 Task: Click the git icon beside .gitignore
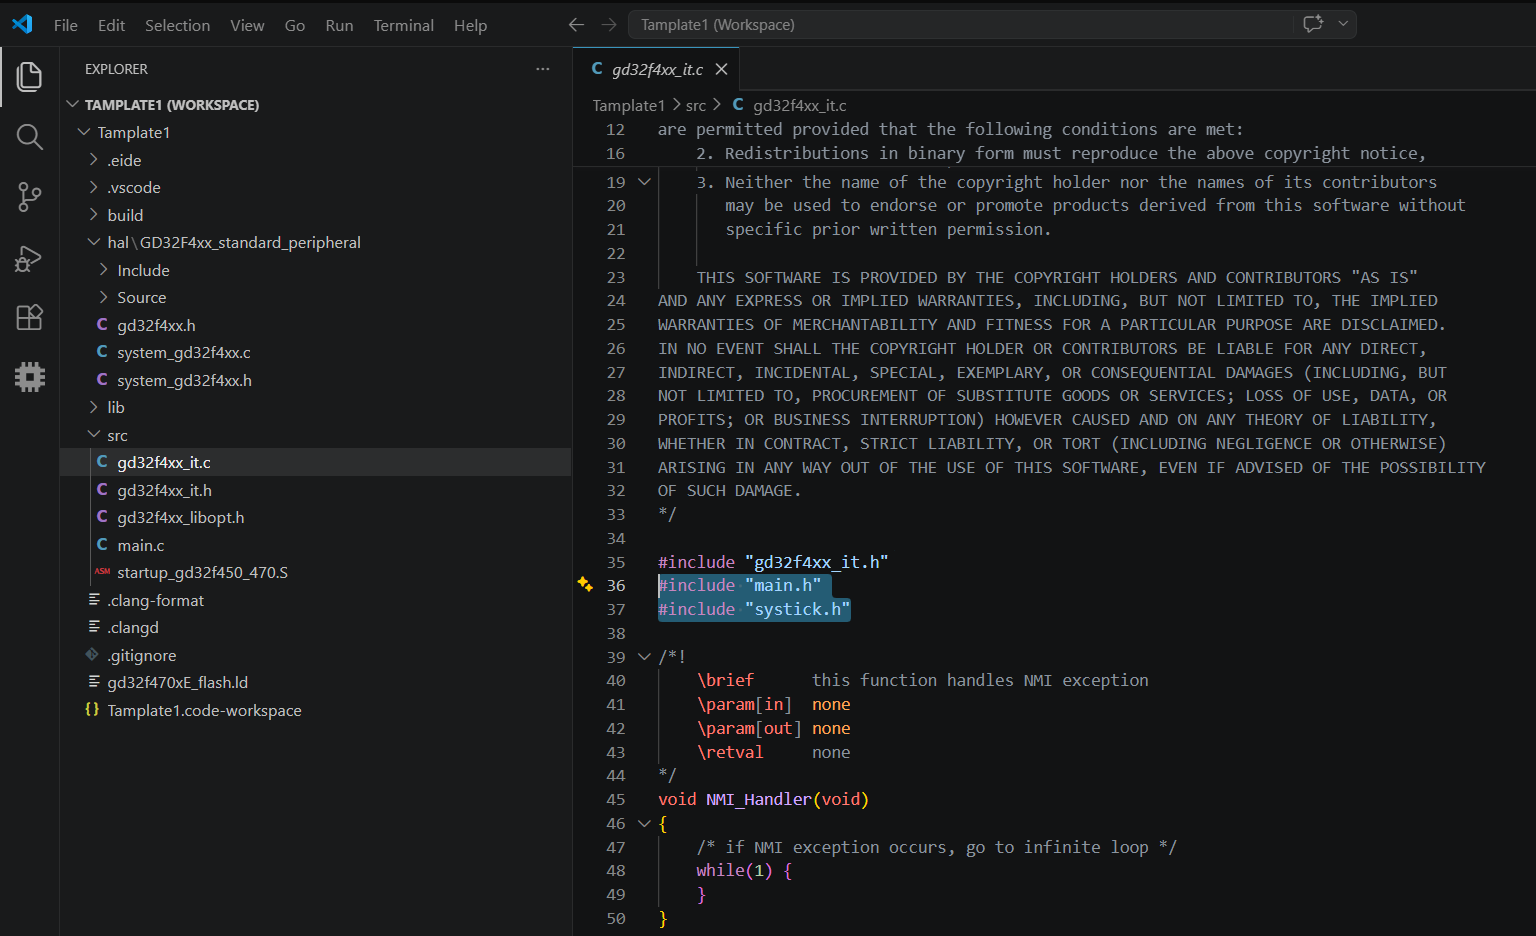coord(92,655)
